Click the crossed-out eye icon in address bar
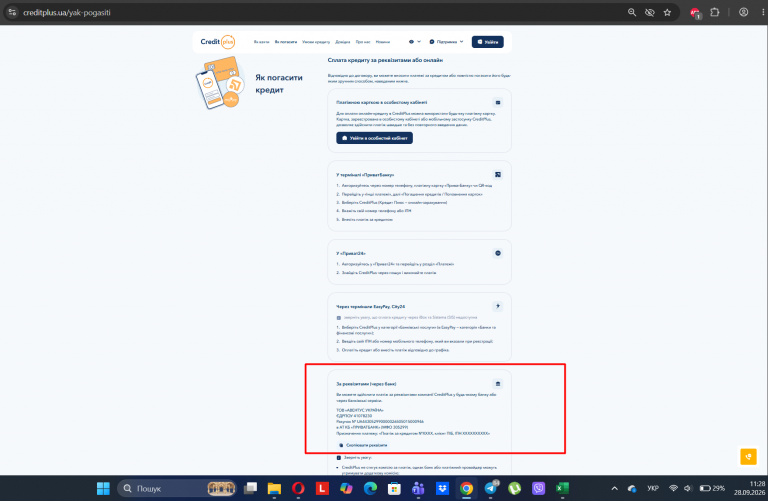 click(649, 12)
